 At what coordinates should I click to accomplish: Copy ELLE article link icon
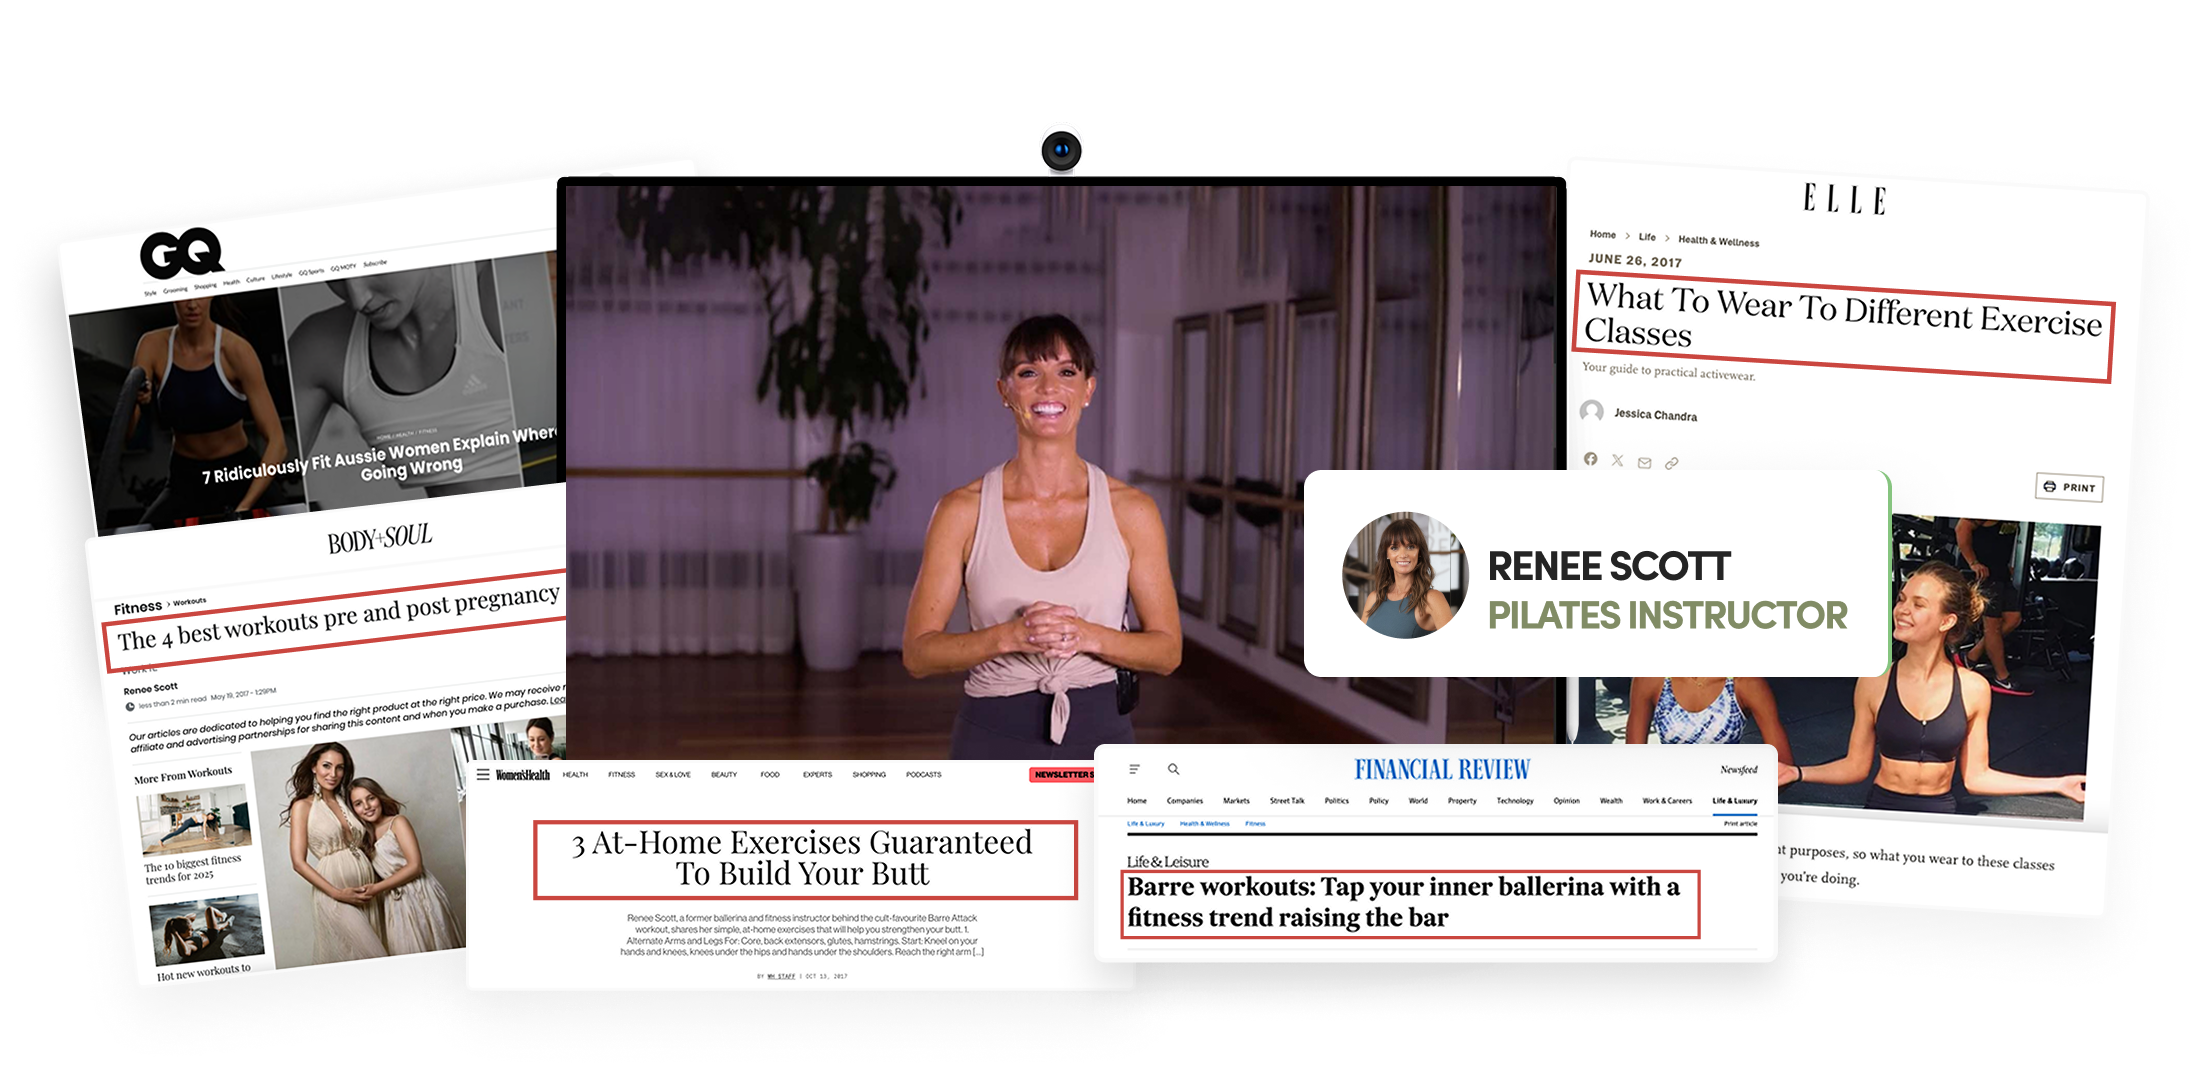click(x=1671, y=464)
